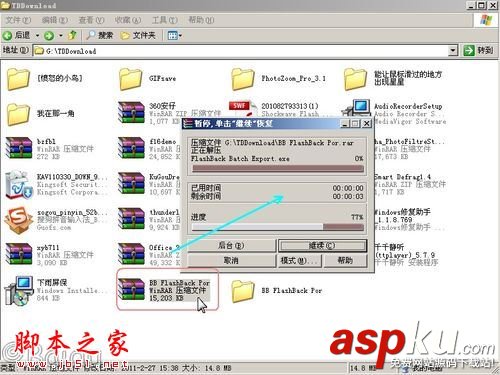Click the Forward arrow icon in the toolbar

[49, 35]
